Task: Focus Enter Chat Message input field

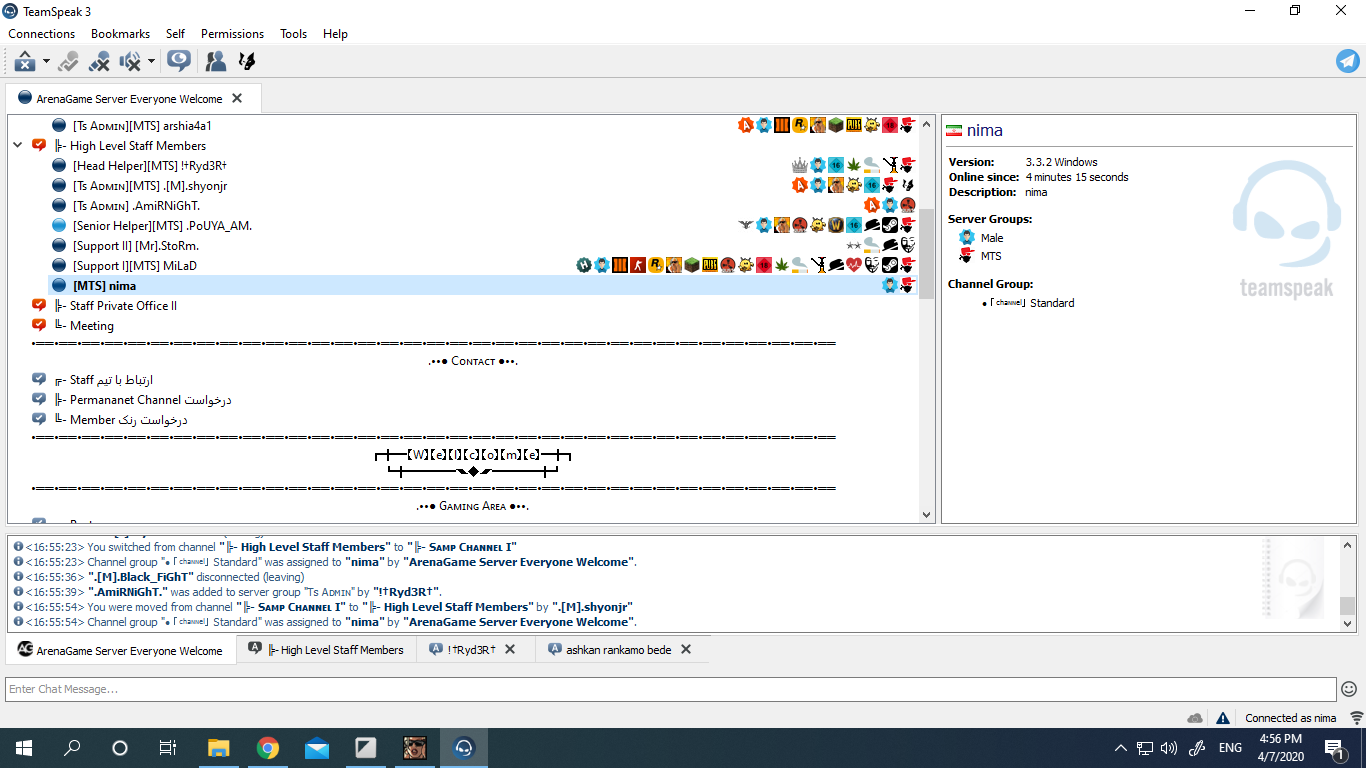Action: 671,689
